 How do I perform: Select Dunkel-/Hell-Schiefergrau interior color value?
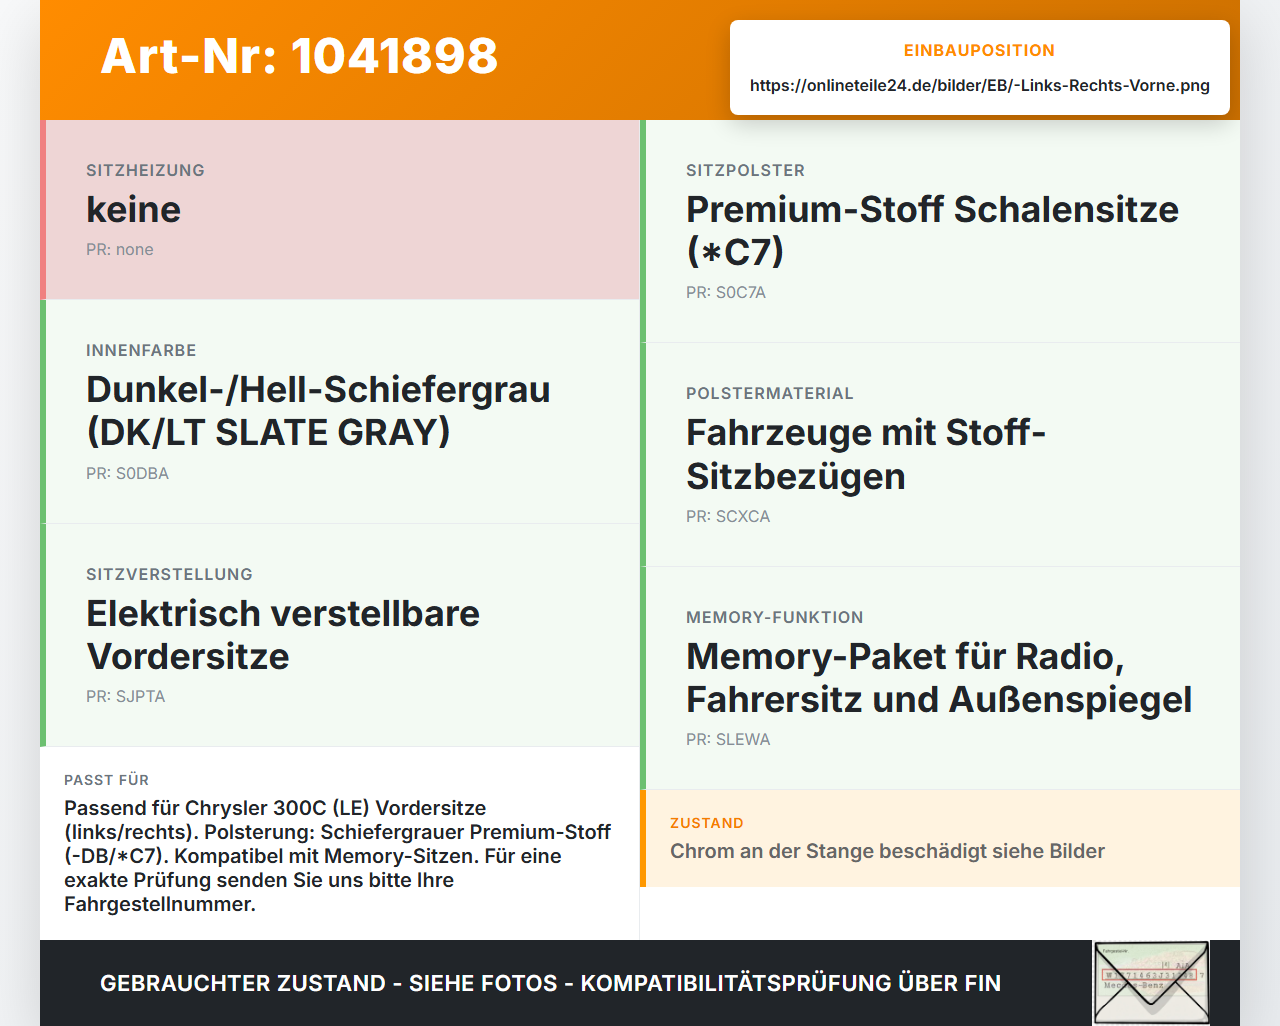318,410
